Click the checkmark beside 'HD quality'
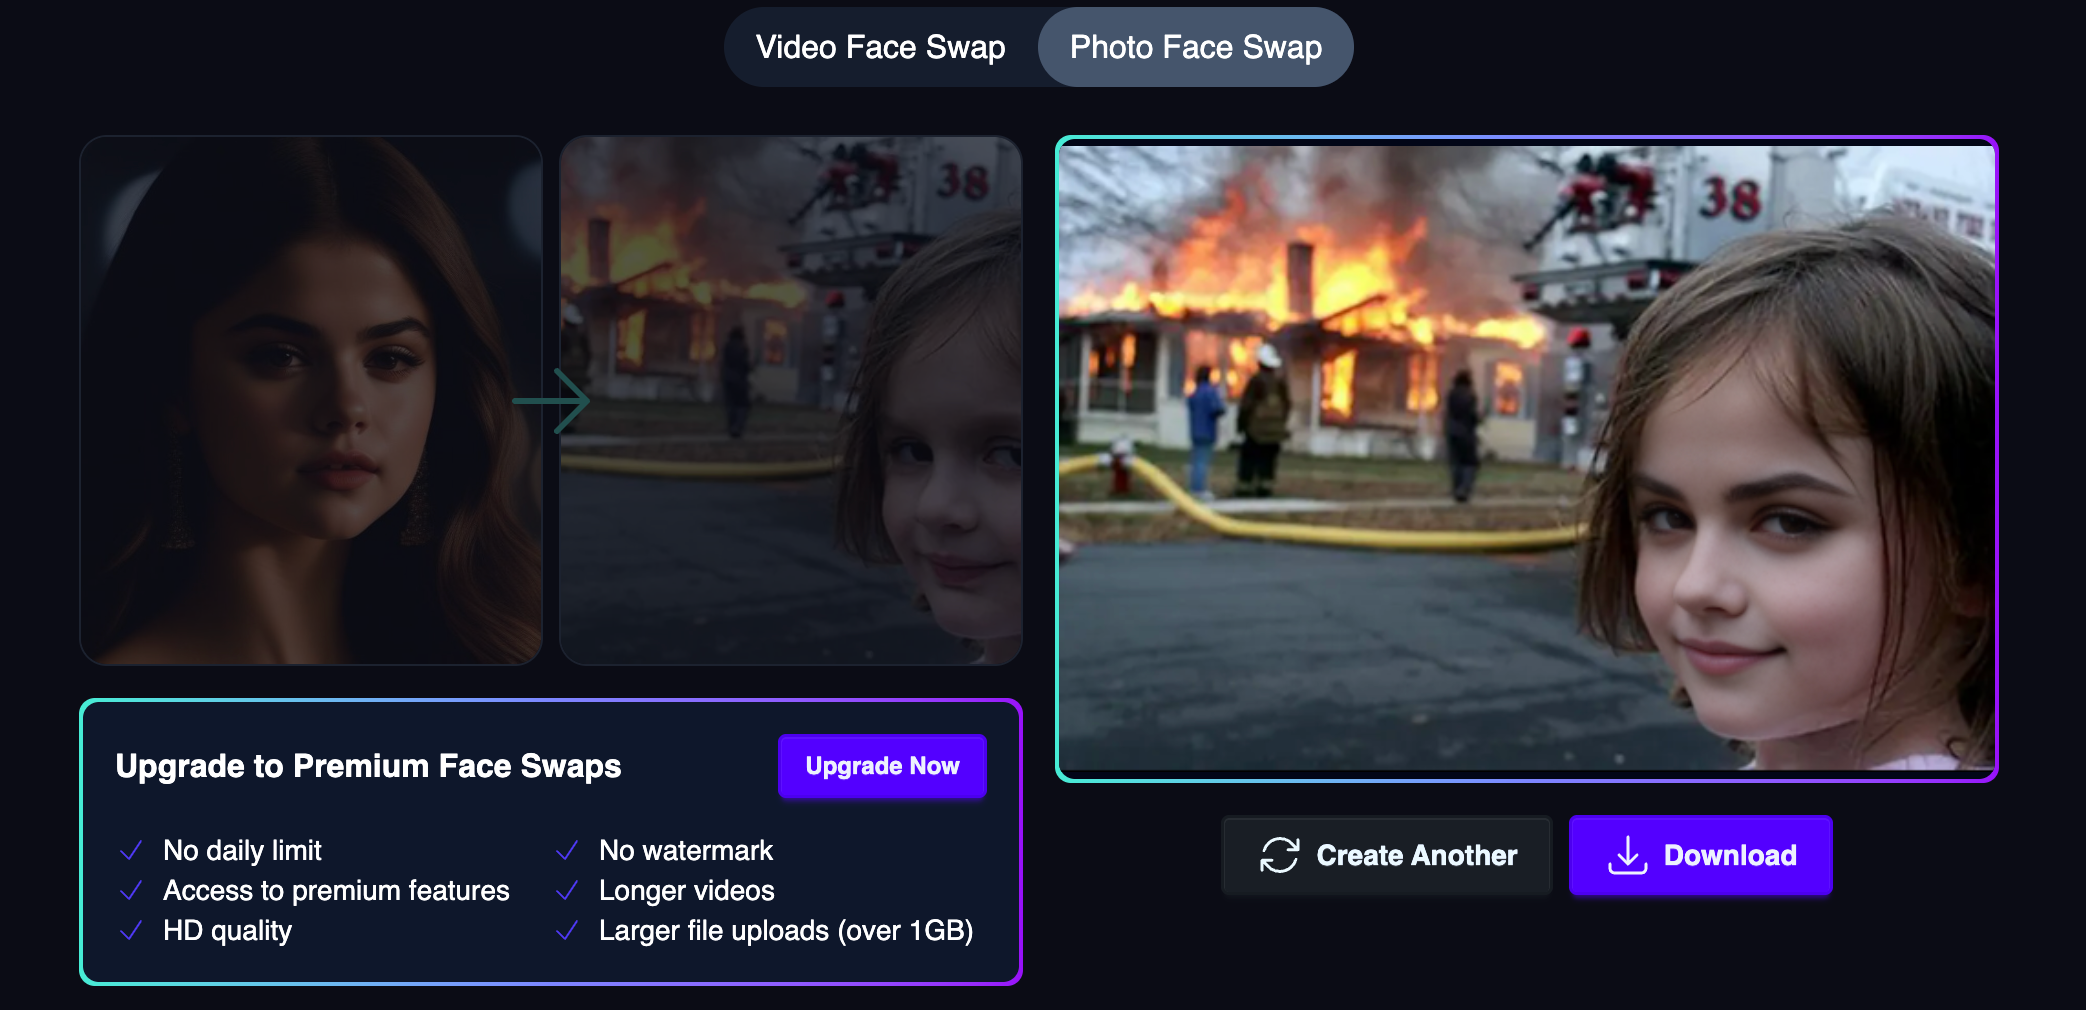 point(131,930)
